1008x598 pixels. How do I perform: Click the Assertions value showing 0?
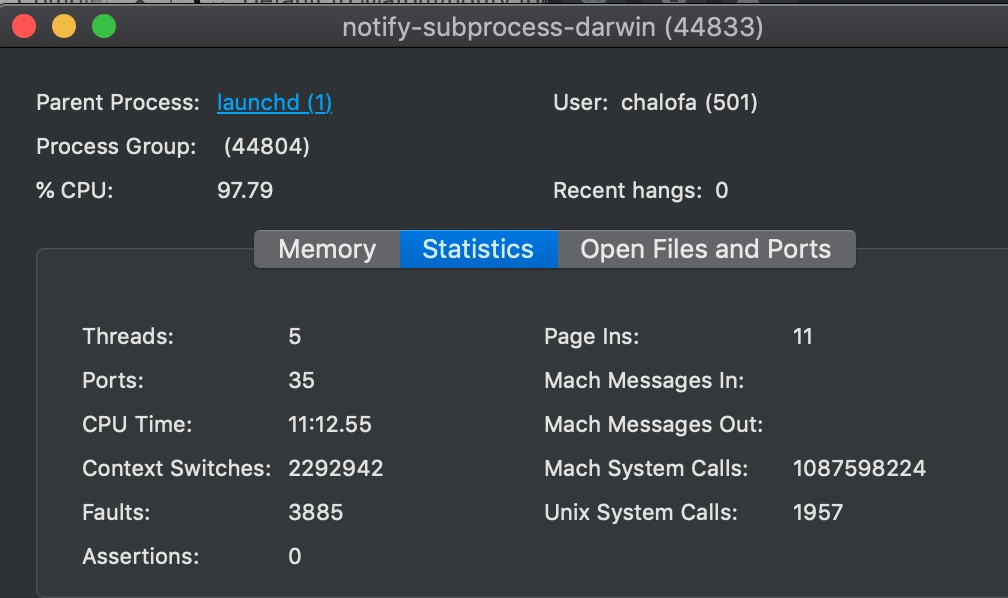pyautogui.click(x=294, y=556)
